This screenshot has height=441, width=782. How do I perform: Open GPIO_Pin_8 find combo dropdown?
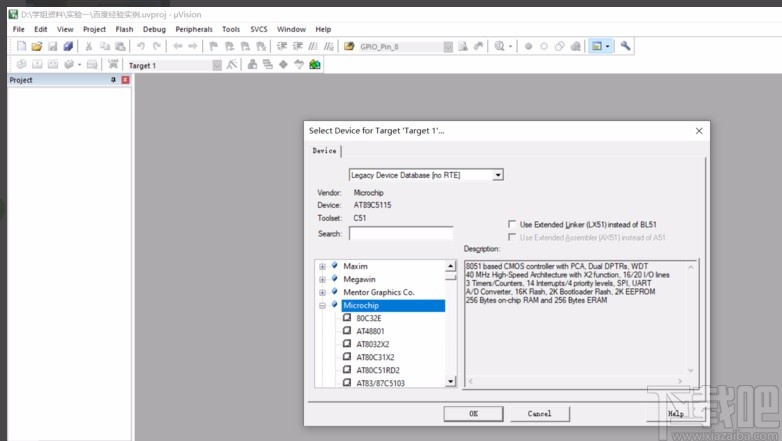448,47
